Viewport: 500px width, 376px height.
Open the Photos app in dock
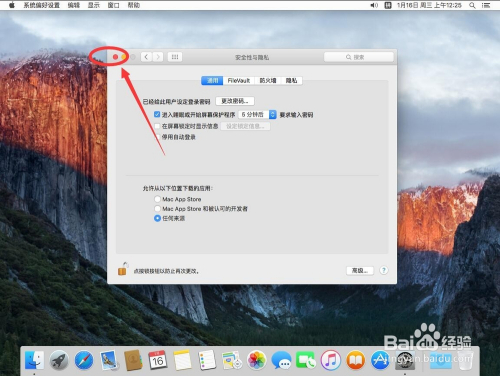click(x=256, y=361)
